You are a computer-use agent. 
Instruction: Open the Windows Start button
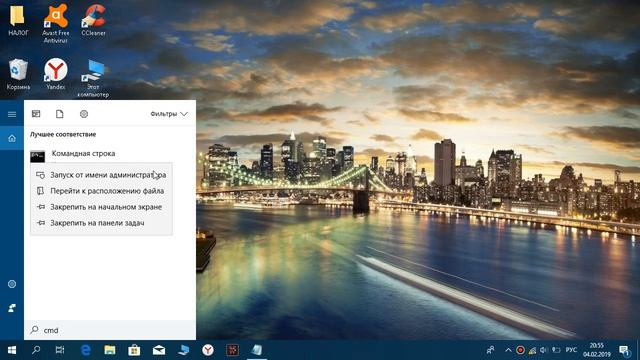(x=12, y=350)
